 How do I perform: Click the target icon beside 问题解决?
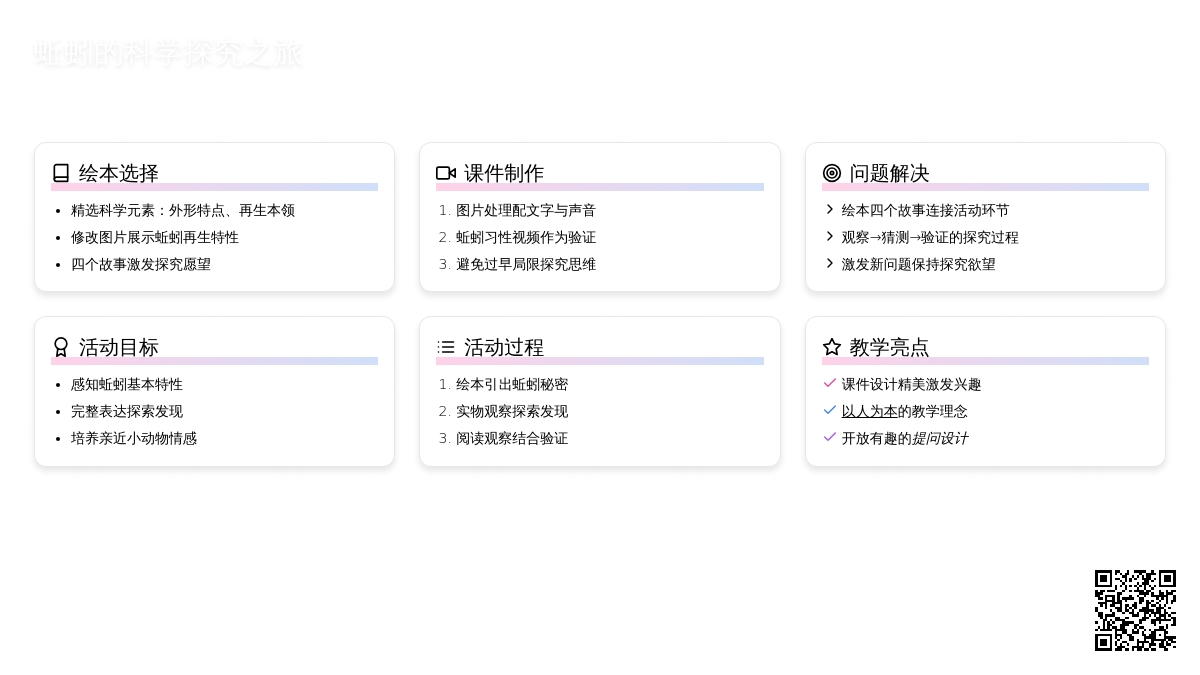point(832,173)
